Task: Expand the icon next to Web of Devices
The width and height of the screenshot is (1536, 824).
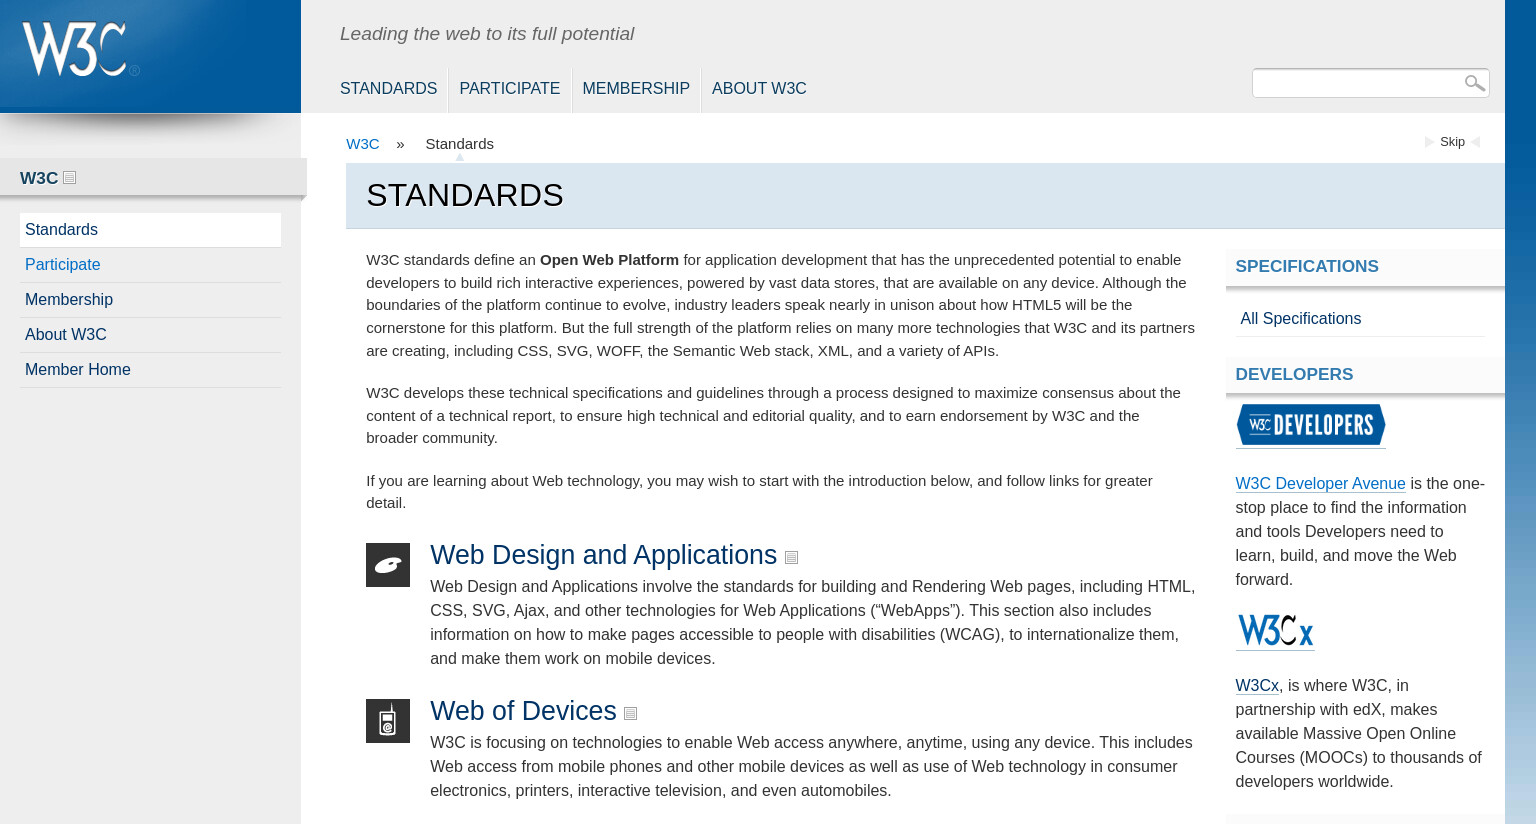Action: (x=630, y=714)
